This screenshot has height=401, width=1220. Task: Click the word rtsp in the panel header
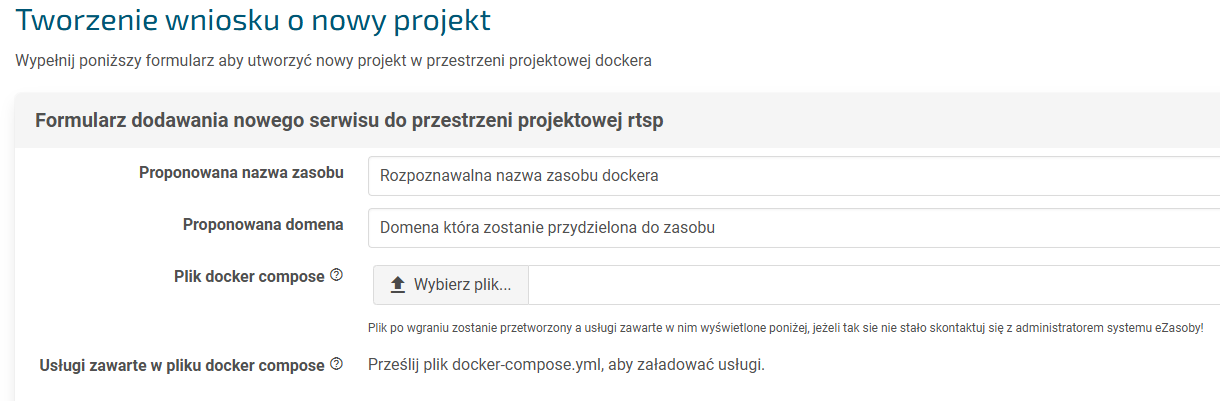coord(645,121)
